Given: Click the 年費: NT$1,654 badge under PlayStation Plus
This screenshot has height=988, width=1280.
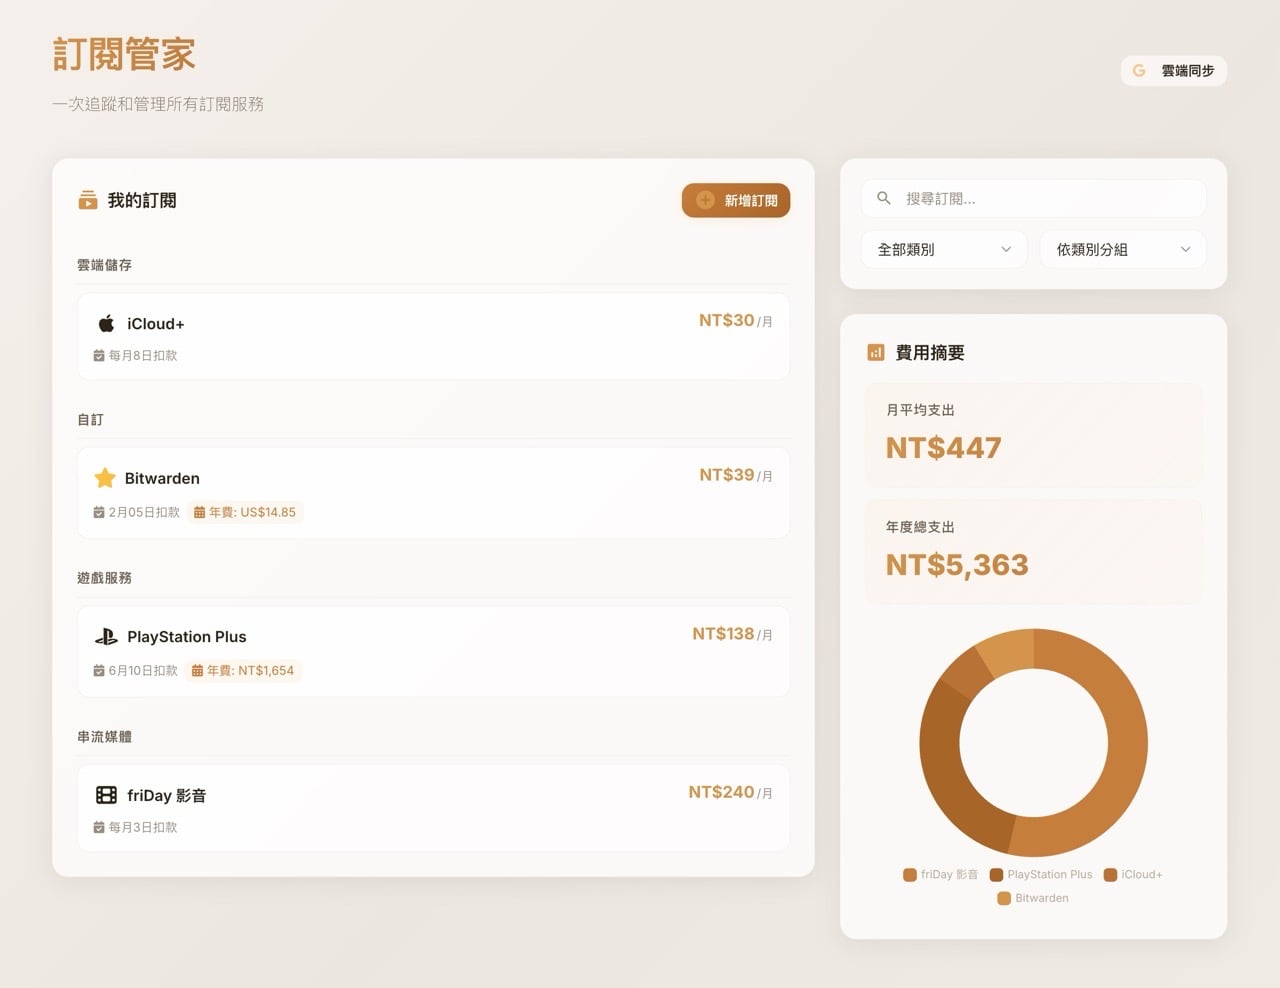Looking at the screenshot, I should tap(244, 670).
